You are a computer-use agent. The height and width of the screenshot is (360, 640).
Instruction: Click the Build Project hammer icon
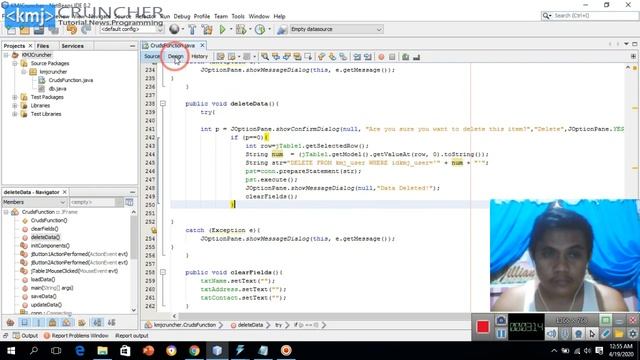point(192,29)
